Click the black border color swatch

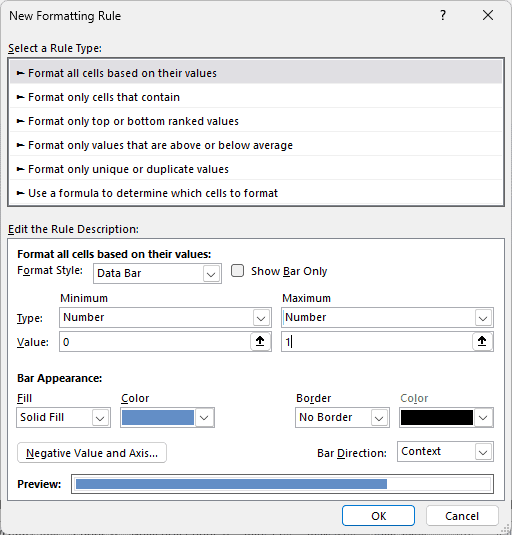[x=437, y=418]
